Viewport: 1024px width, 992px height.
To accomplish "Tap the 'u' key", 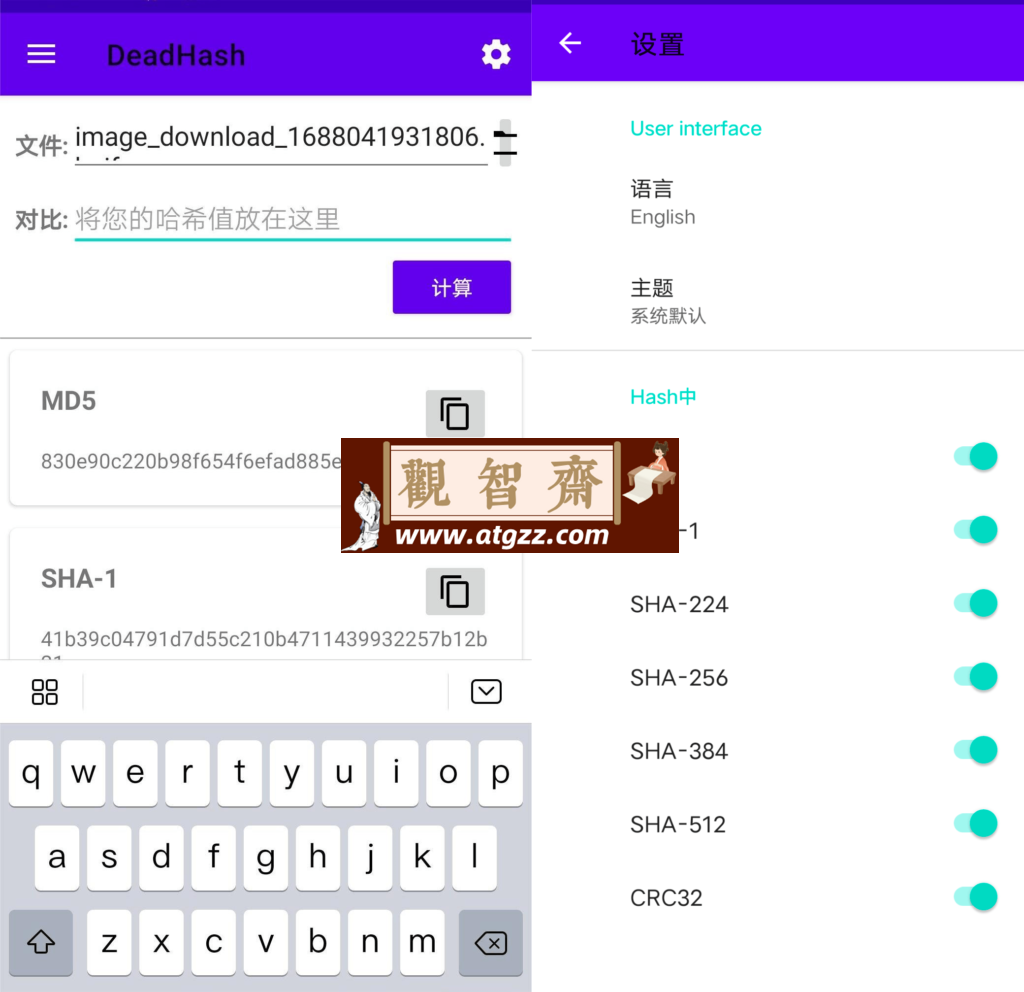I will [344, 773].
